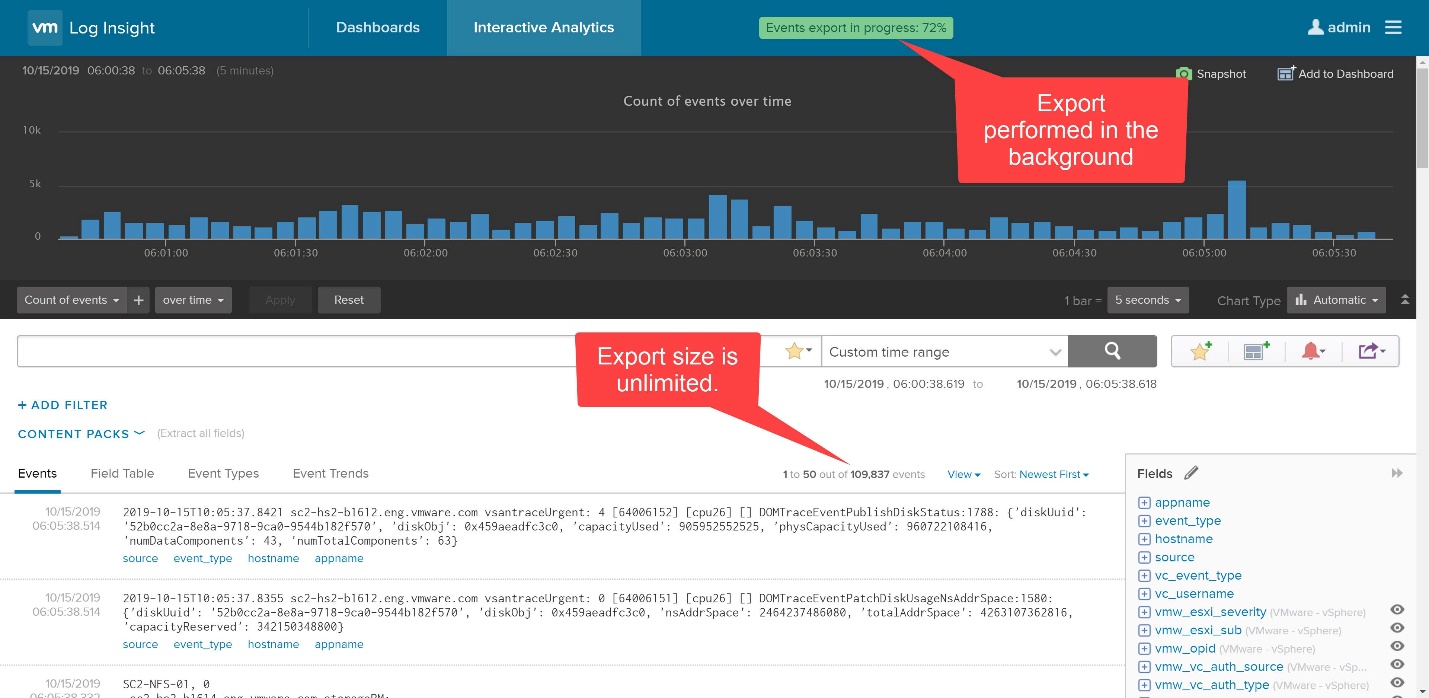Expand the vc_event_type field
1429x698 pixels.
[x=1144, y=576]
